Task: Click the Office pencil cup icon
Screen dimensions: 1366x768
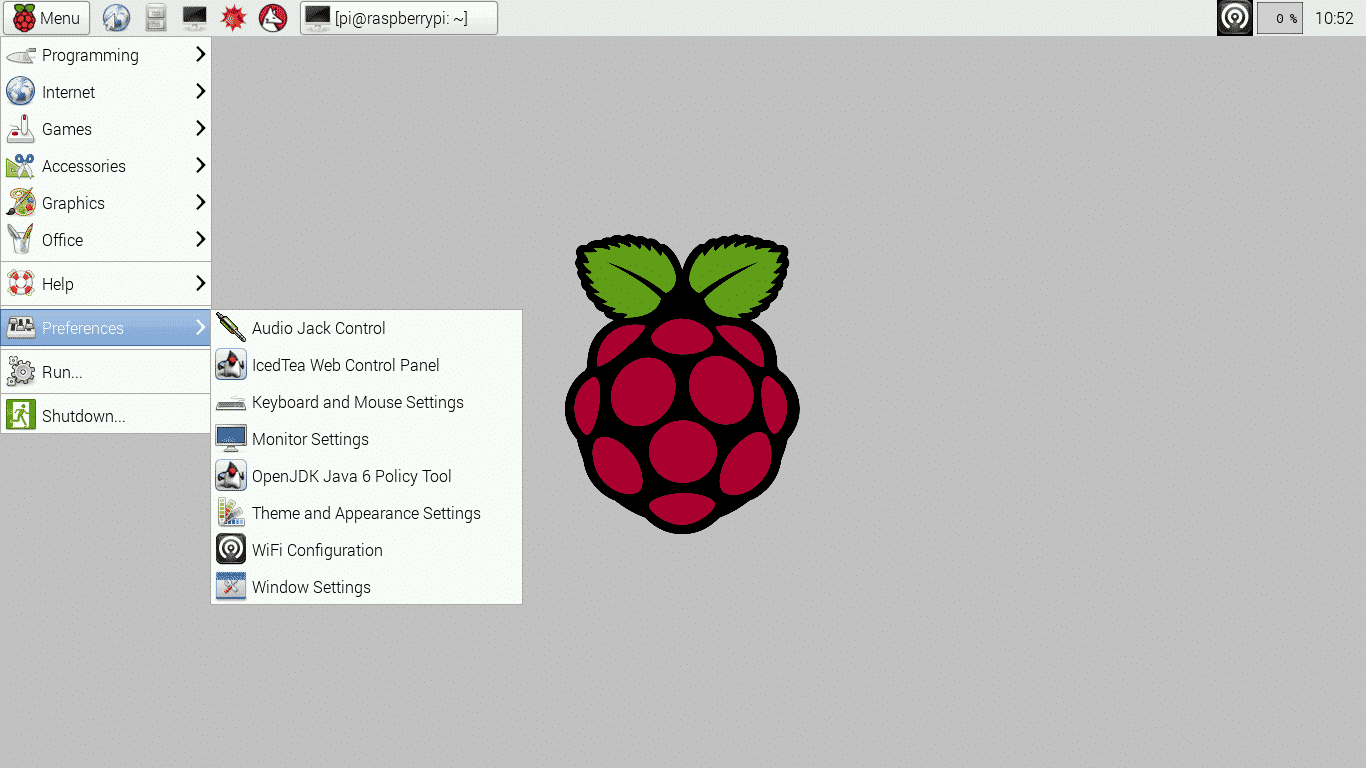Action: click(x=21, y=240)
